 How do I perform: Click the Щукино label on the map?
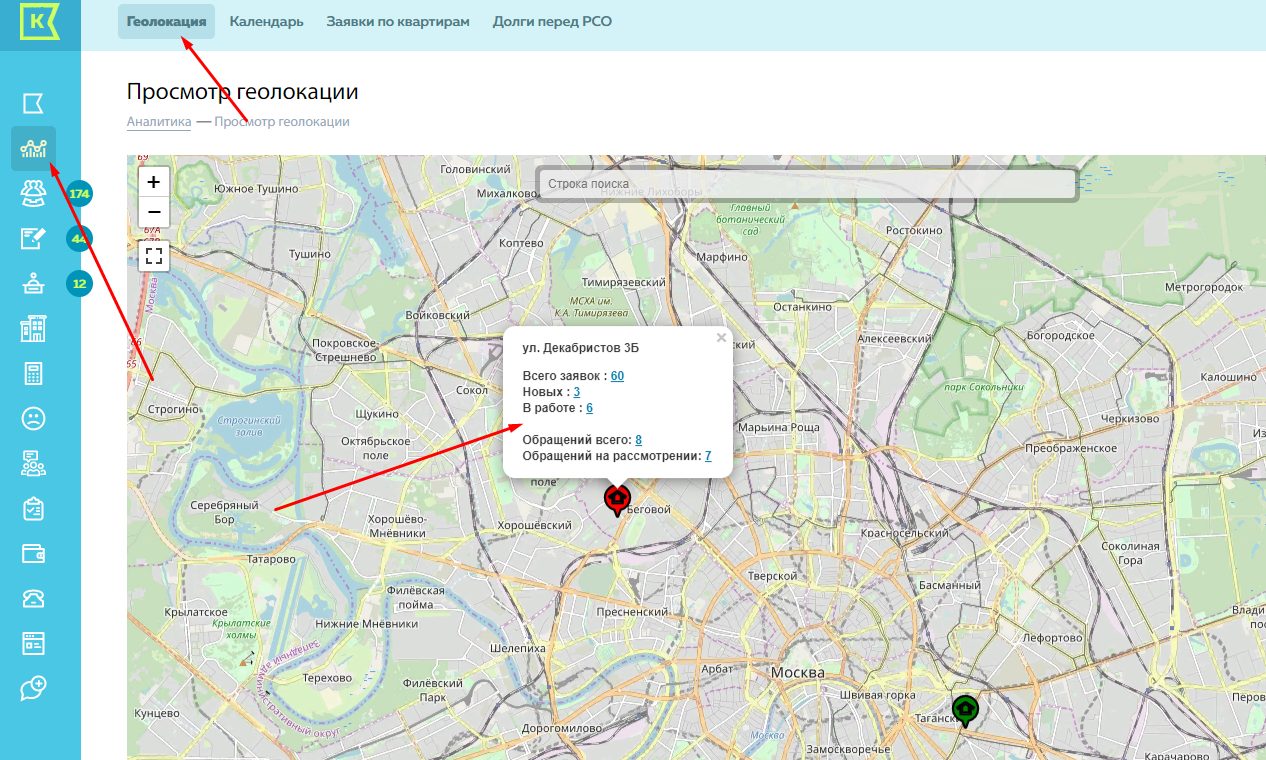click(x=377, y=414)
